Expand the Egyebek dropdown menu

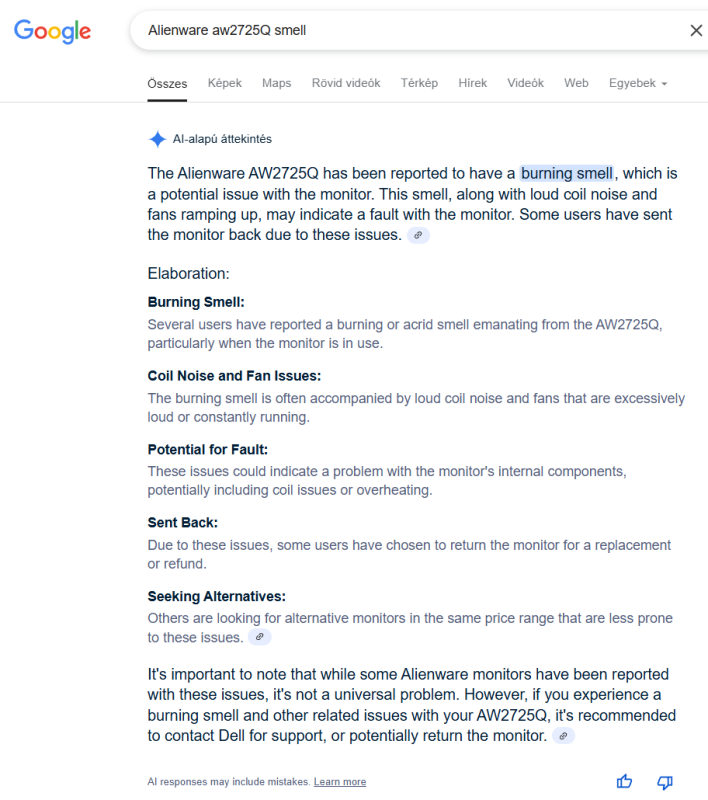point(638,83)
